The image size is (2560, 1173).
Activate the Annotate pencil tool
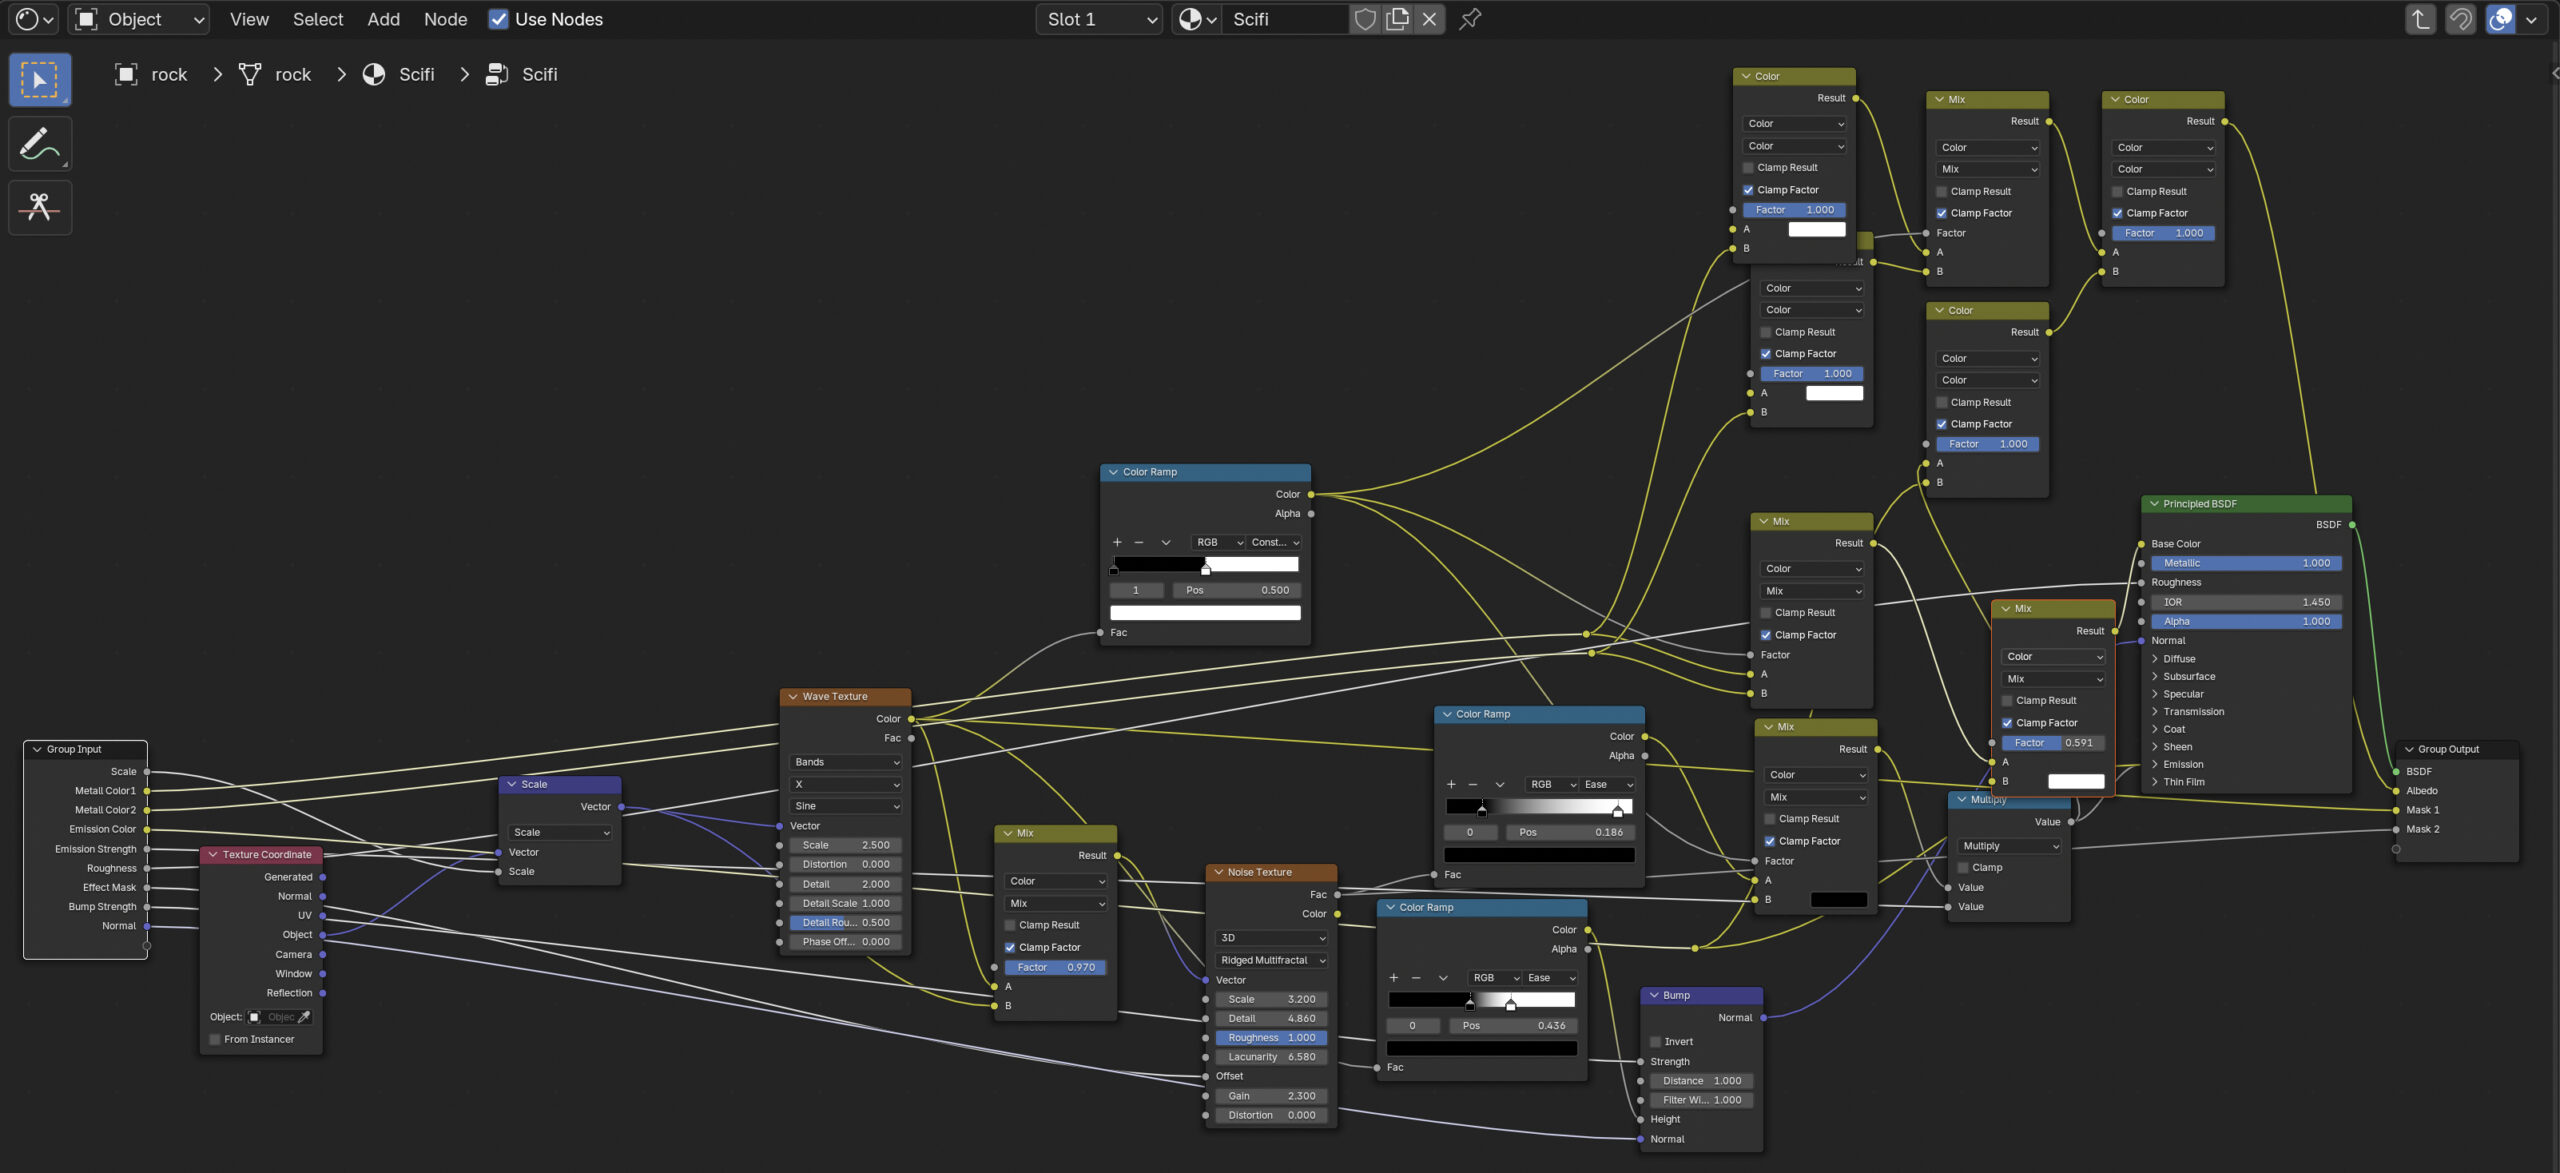pyautogui.click(x=40, y=143)
